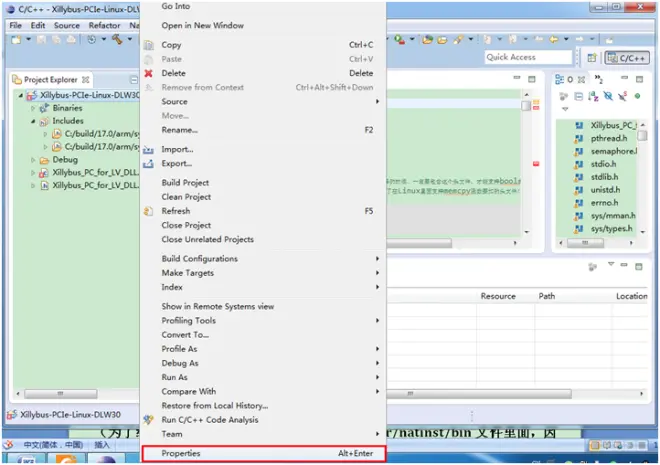Click the Debug folder icon
660x465 pixels.
44,160
